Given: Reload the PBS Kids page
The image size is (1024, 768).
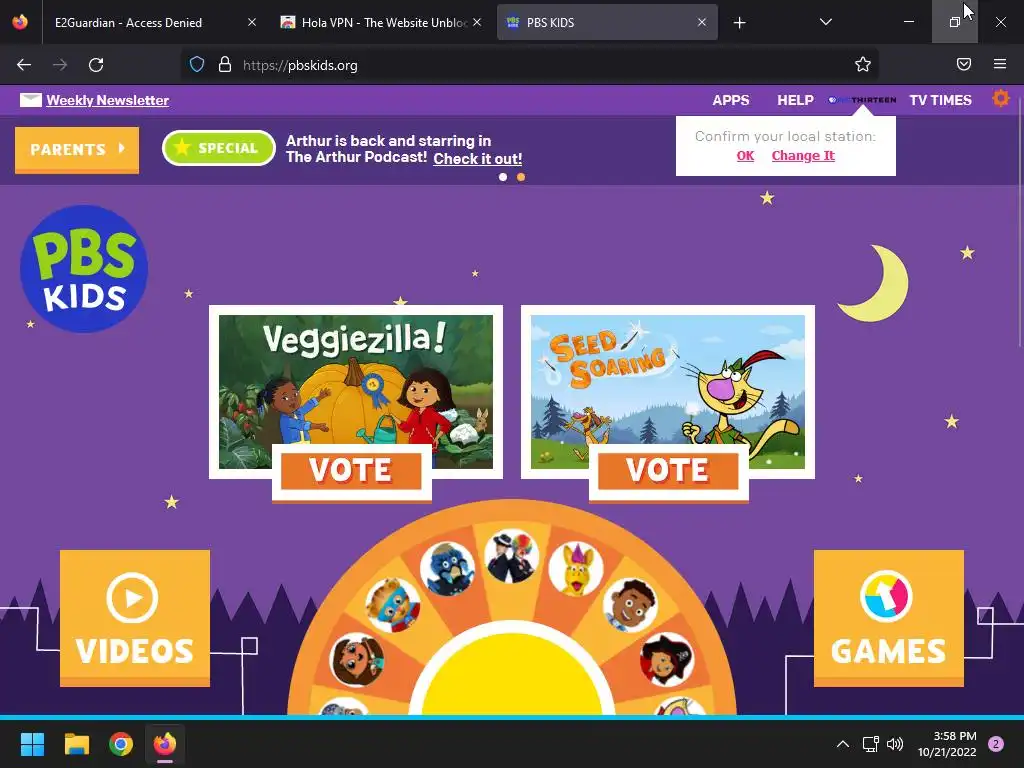Looking at the screenshot, I should pyautogui.click(x=96, y=65).
